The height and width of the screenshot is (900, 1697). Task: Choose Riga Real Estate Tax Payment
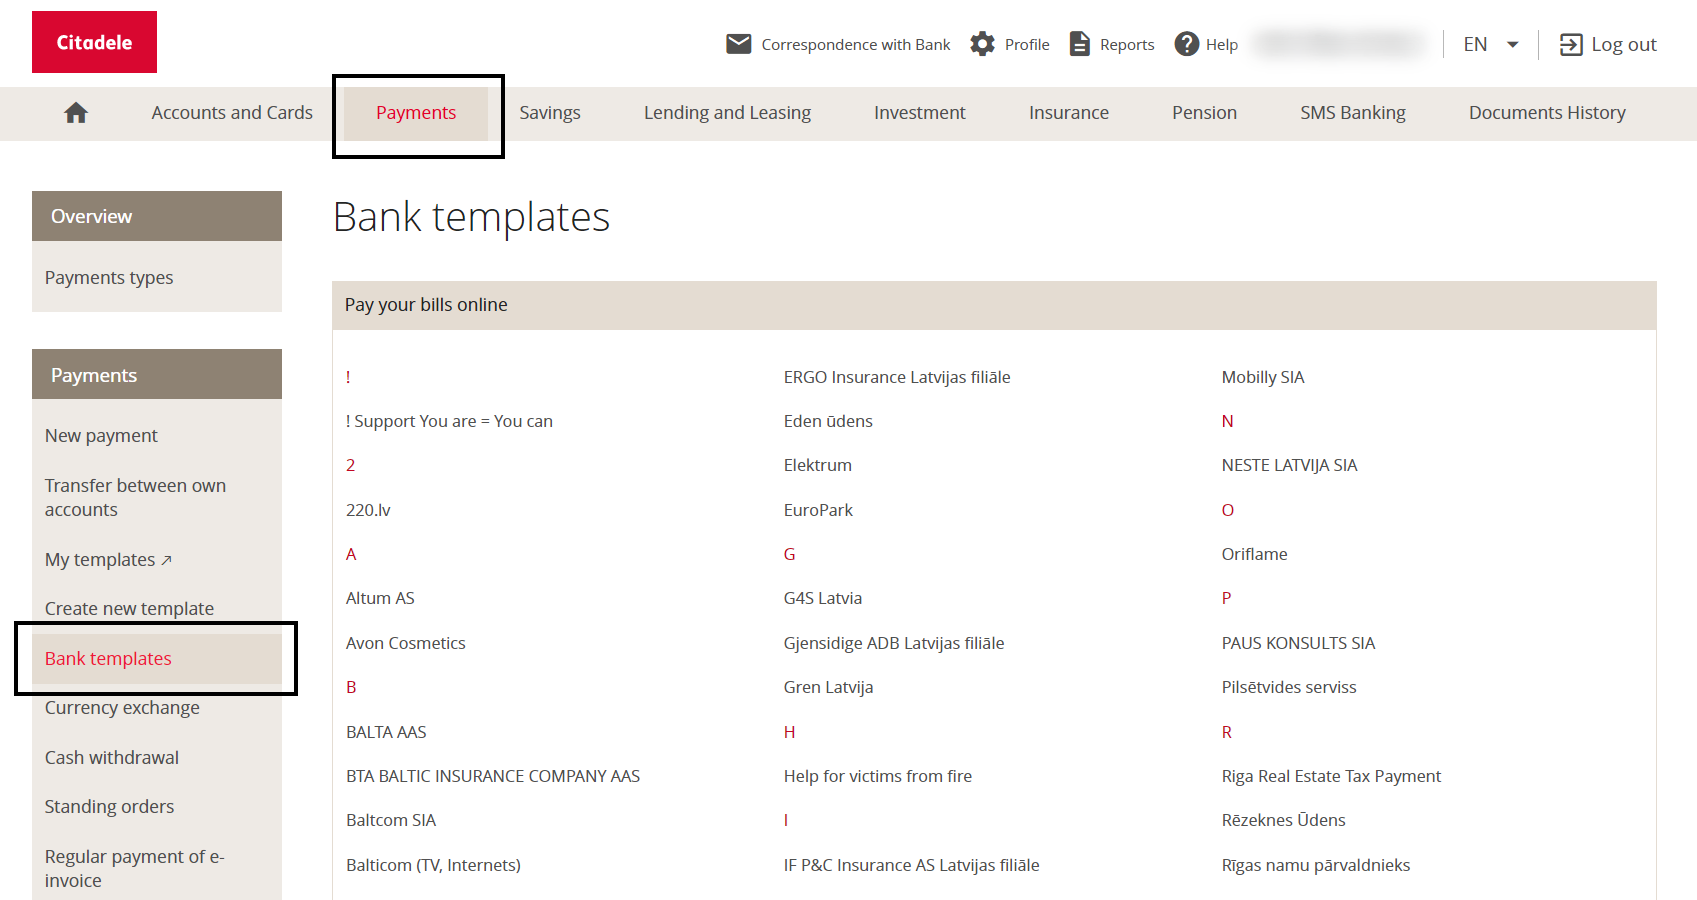(1331, 776)
